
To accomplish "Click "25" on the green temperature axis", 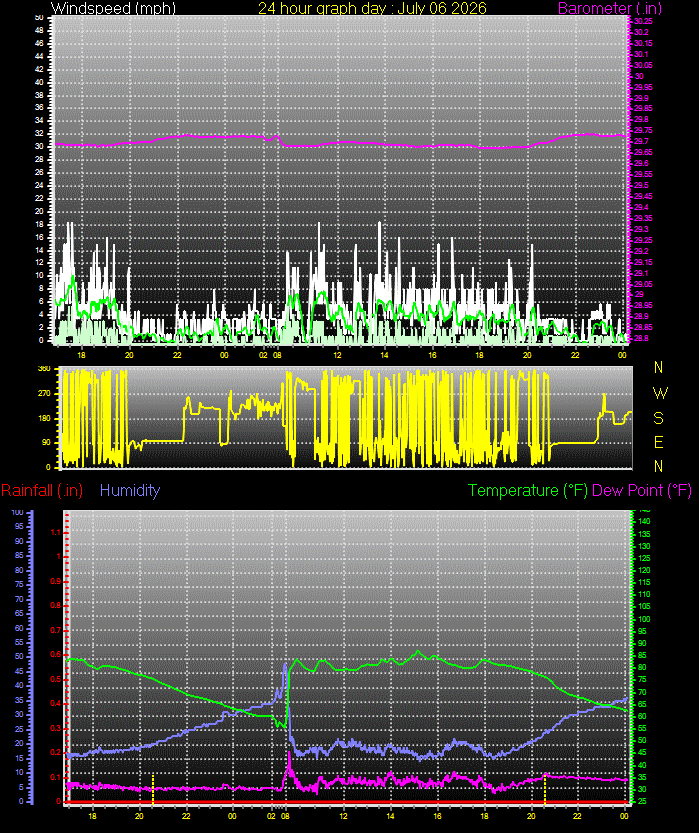I will click(x=642, y=801).
